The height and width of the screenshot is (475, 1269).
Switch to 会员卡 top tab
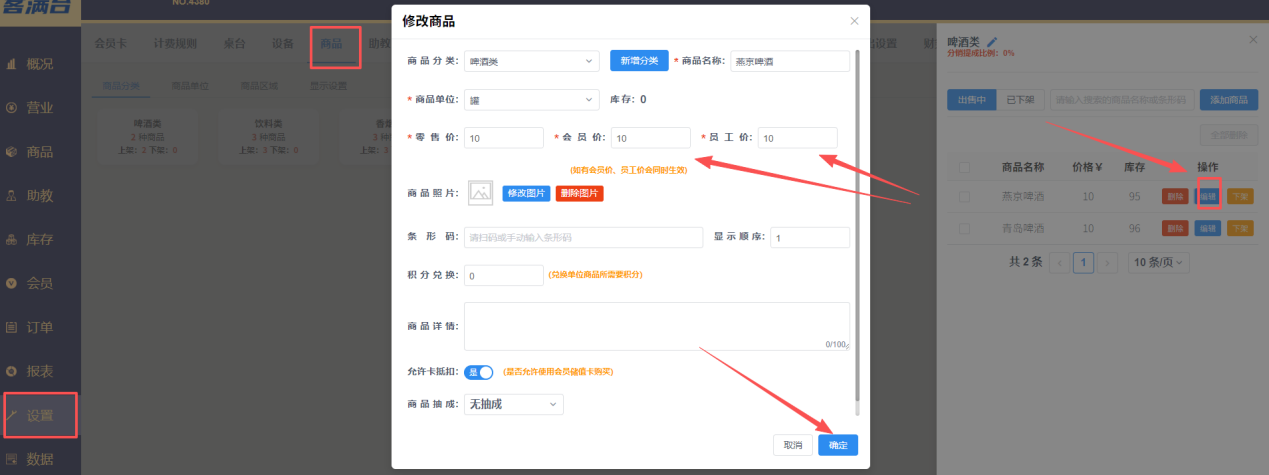pos(110,44)
